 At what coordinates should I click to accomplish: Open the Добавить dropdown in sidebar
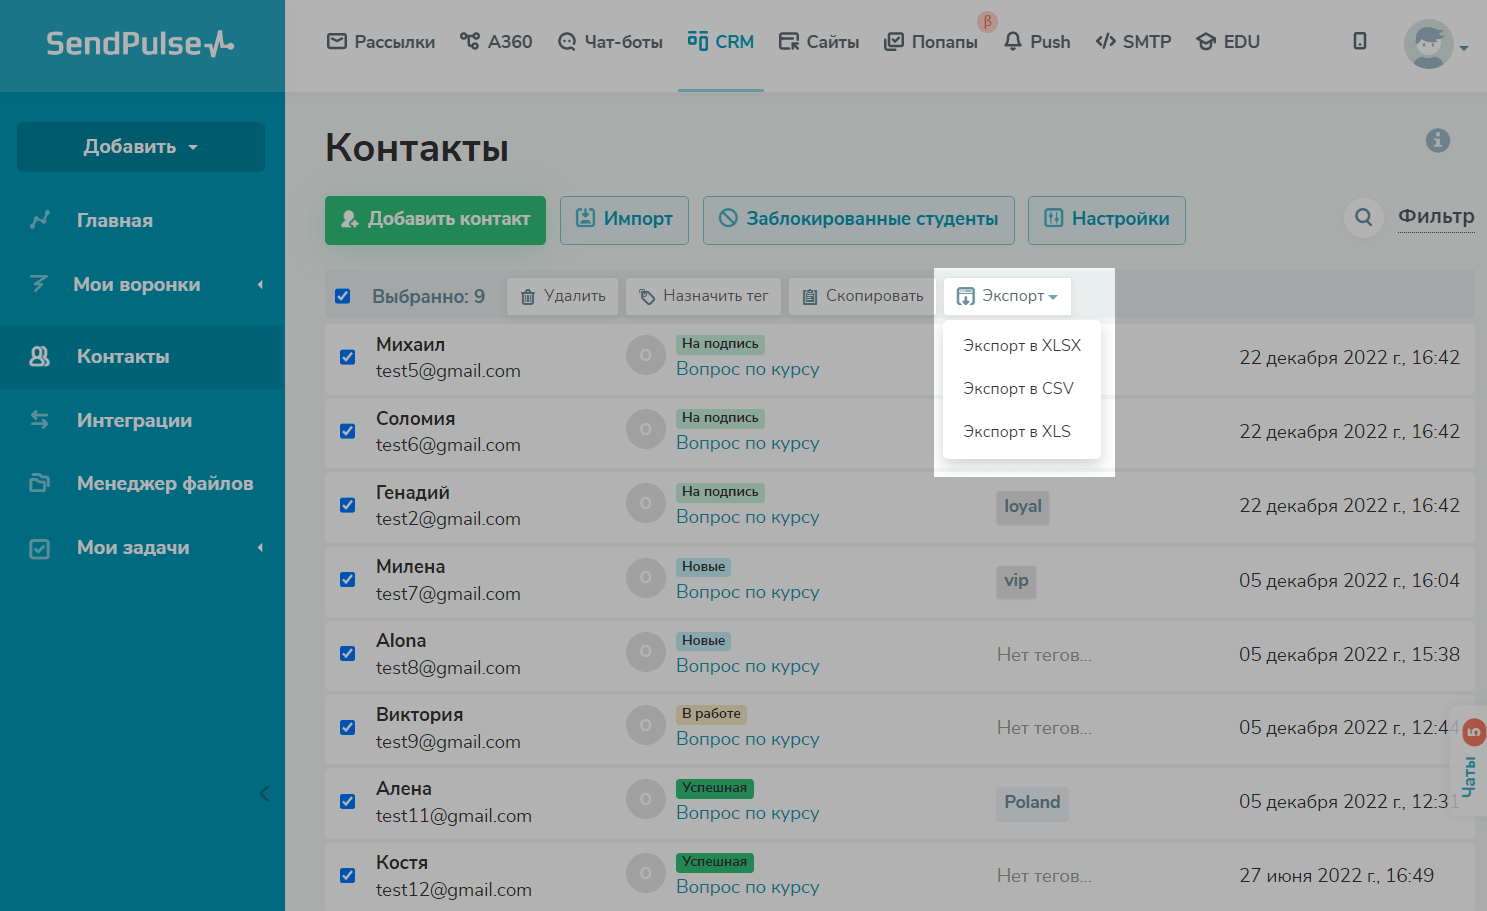tap(141, 147)
